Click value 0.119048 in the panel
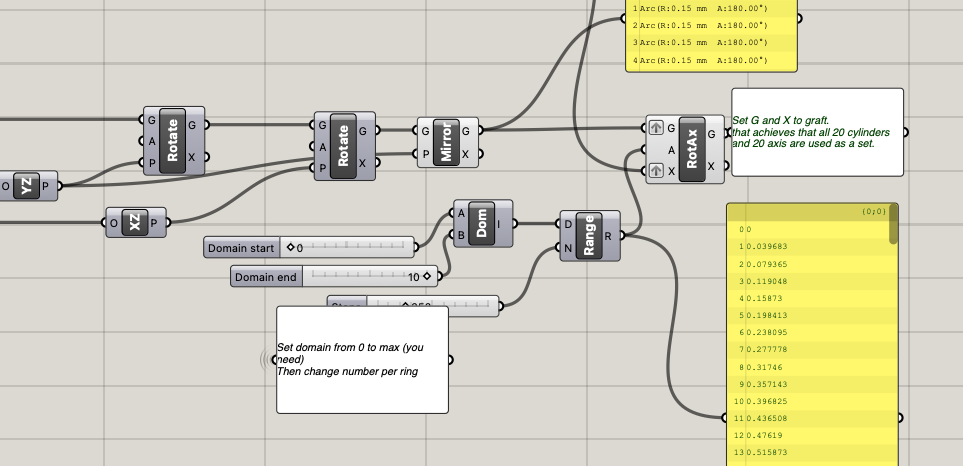 coord(765,281)
